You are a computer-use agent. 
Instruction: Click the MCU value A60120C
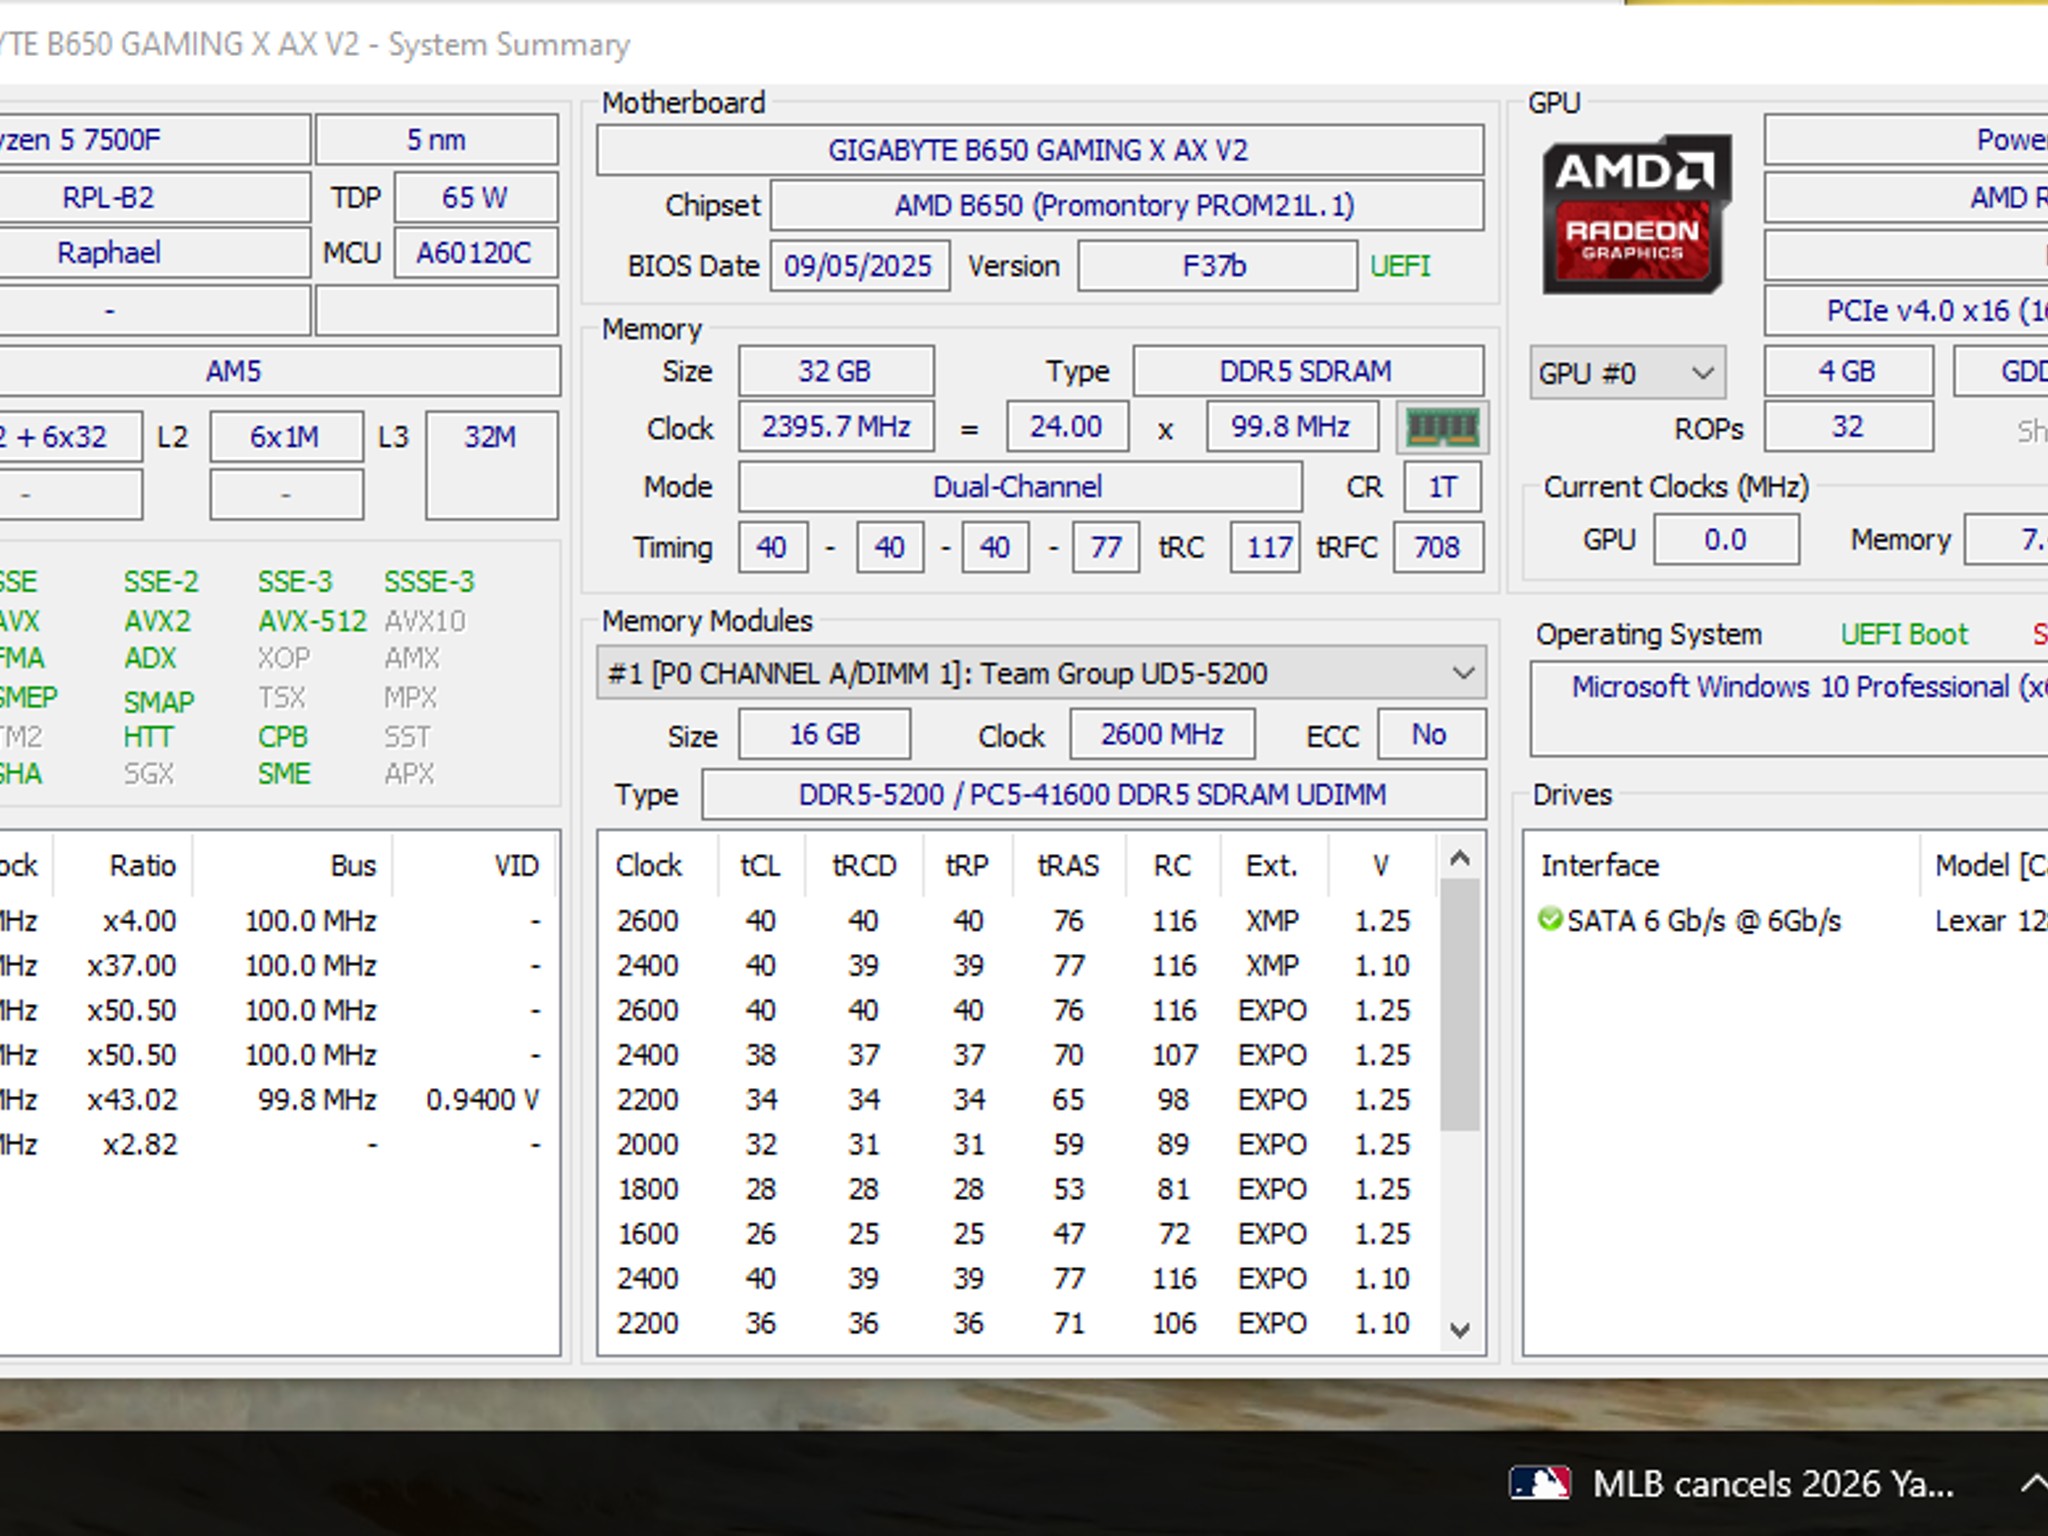(476, 253)
